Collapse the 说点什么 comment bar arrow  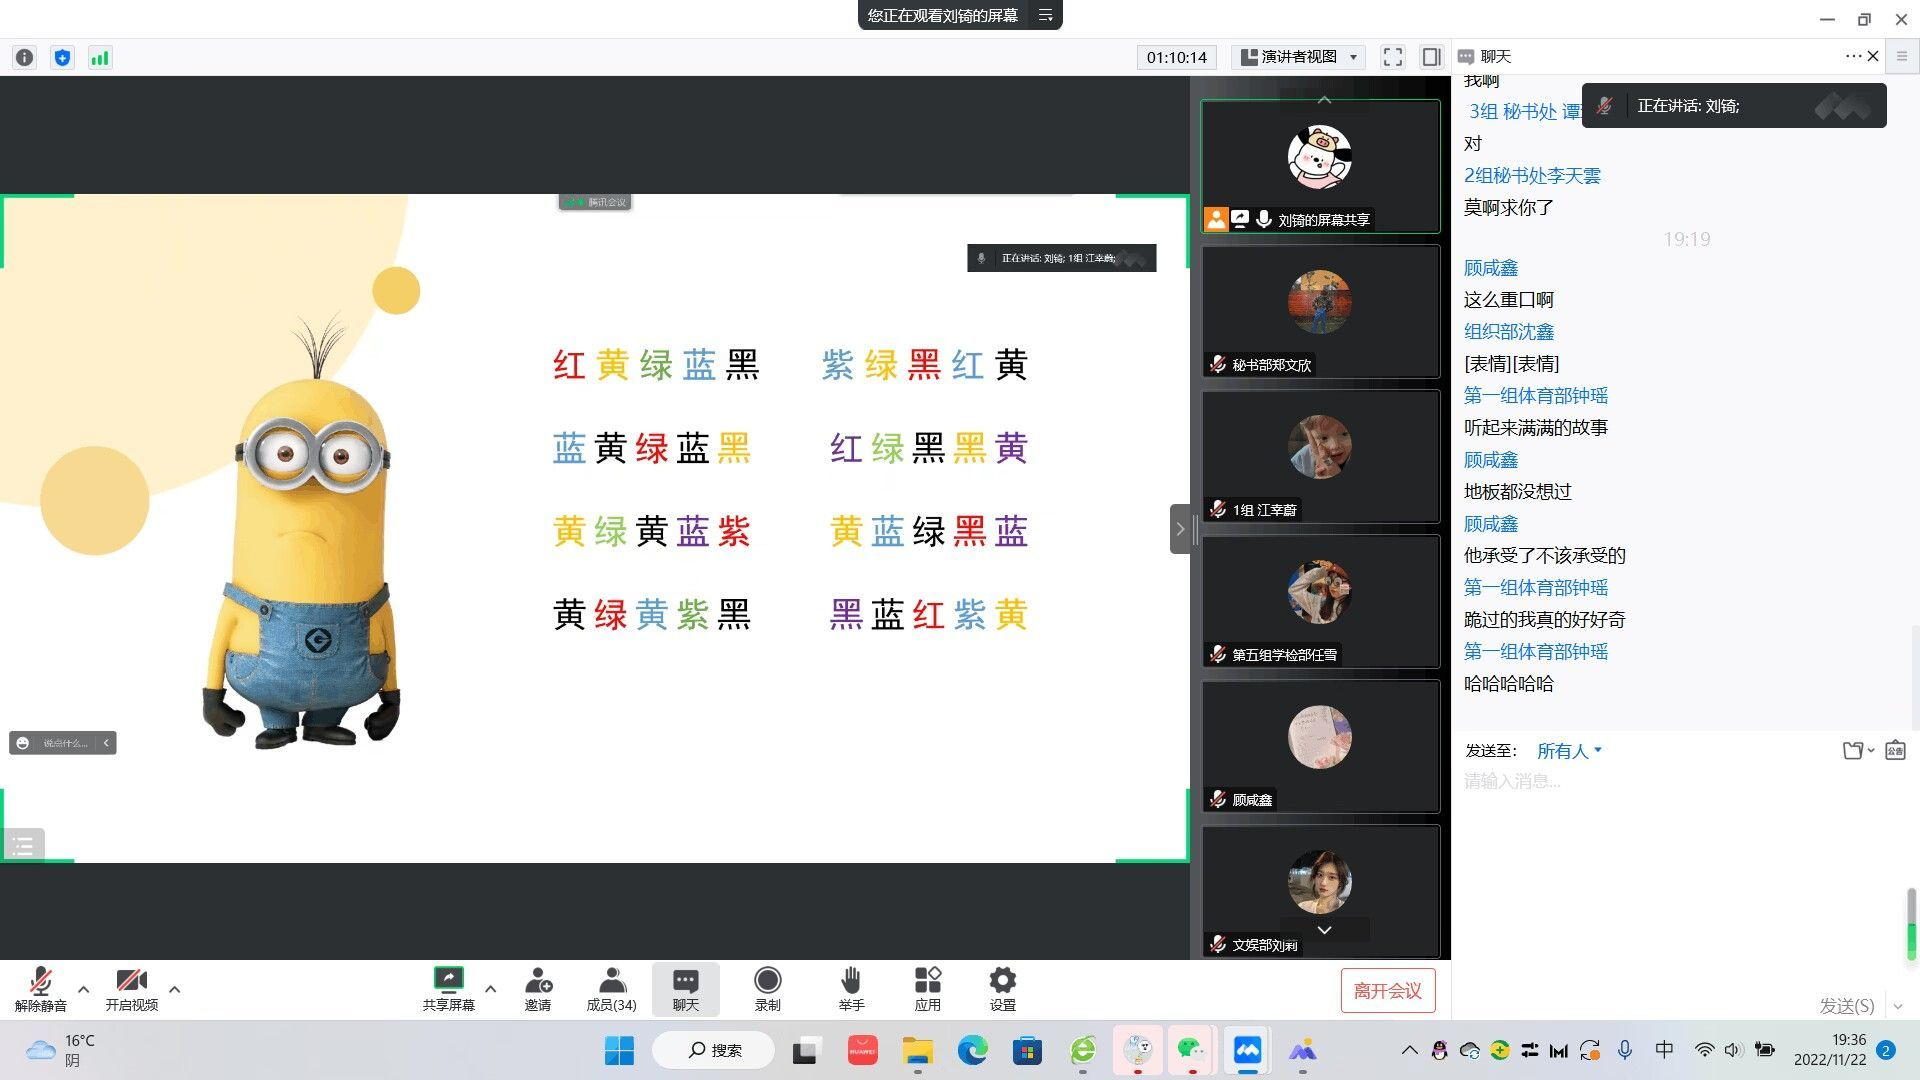(x=106, y=743)
